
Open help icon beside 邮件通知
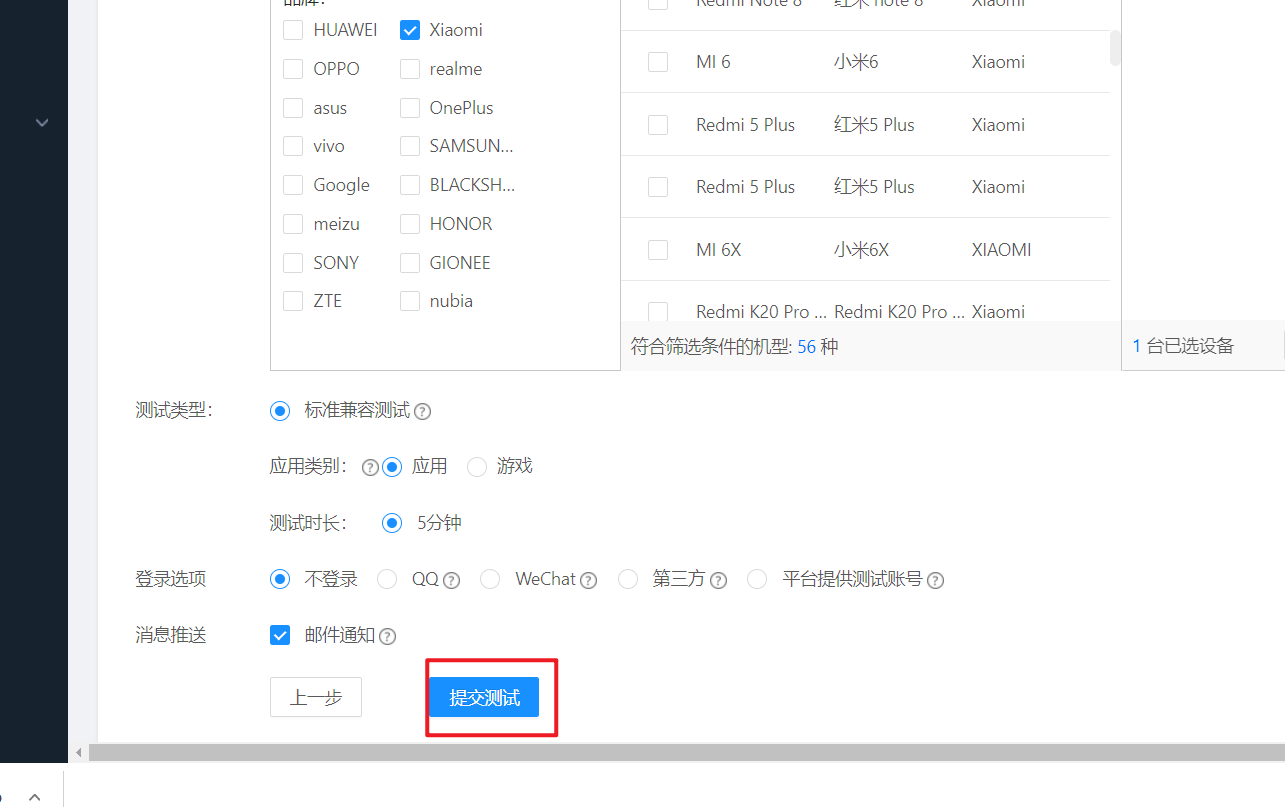(x=387, y=636)
